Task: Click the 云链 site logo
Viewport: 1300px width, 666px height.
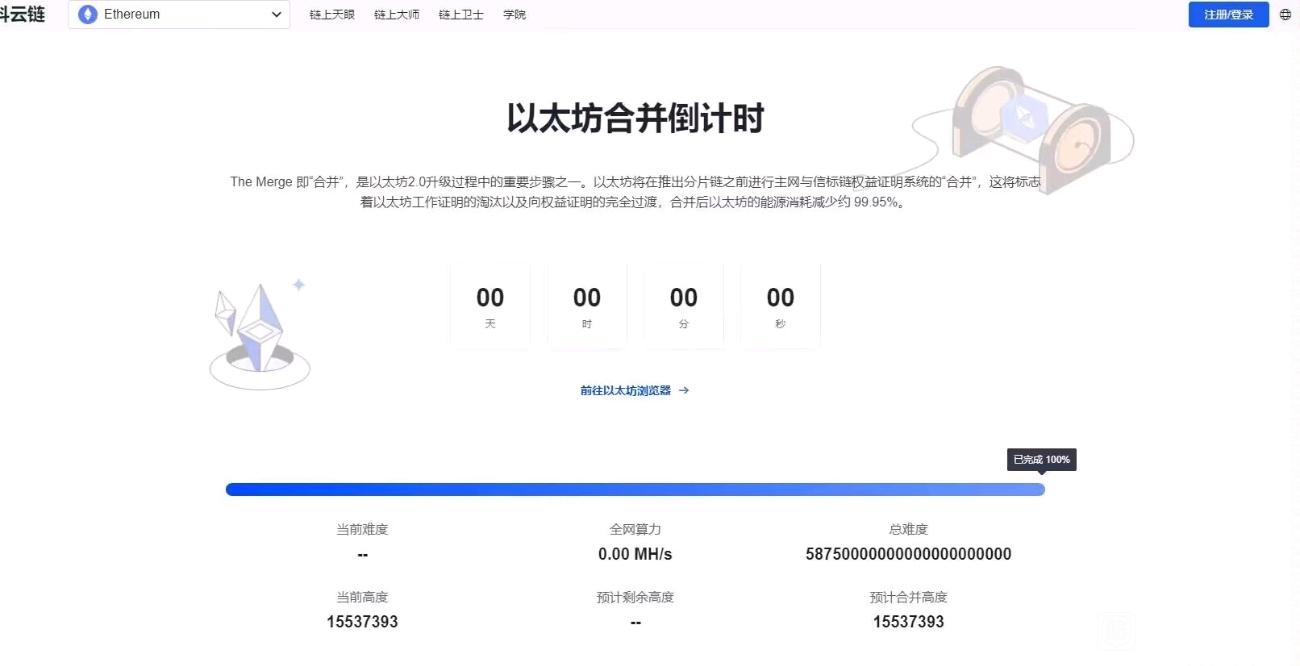Action: (x=22, y=14)
